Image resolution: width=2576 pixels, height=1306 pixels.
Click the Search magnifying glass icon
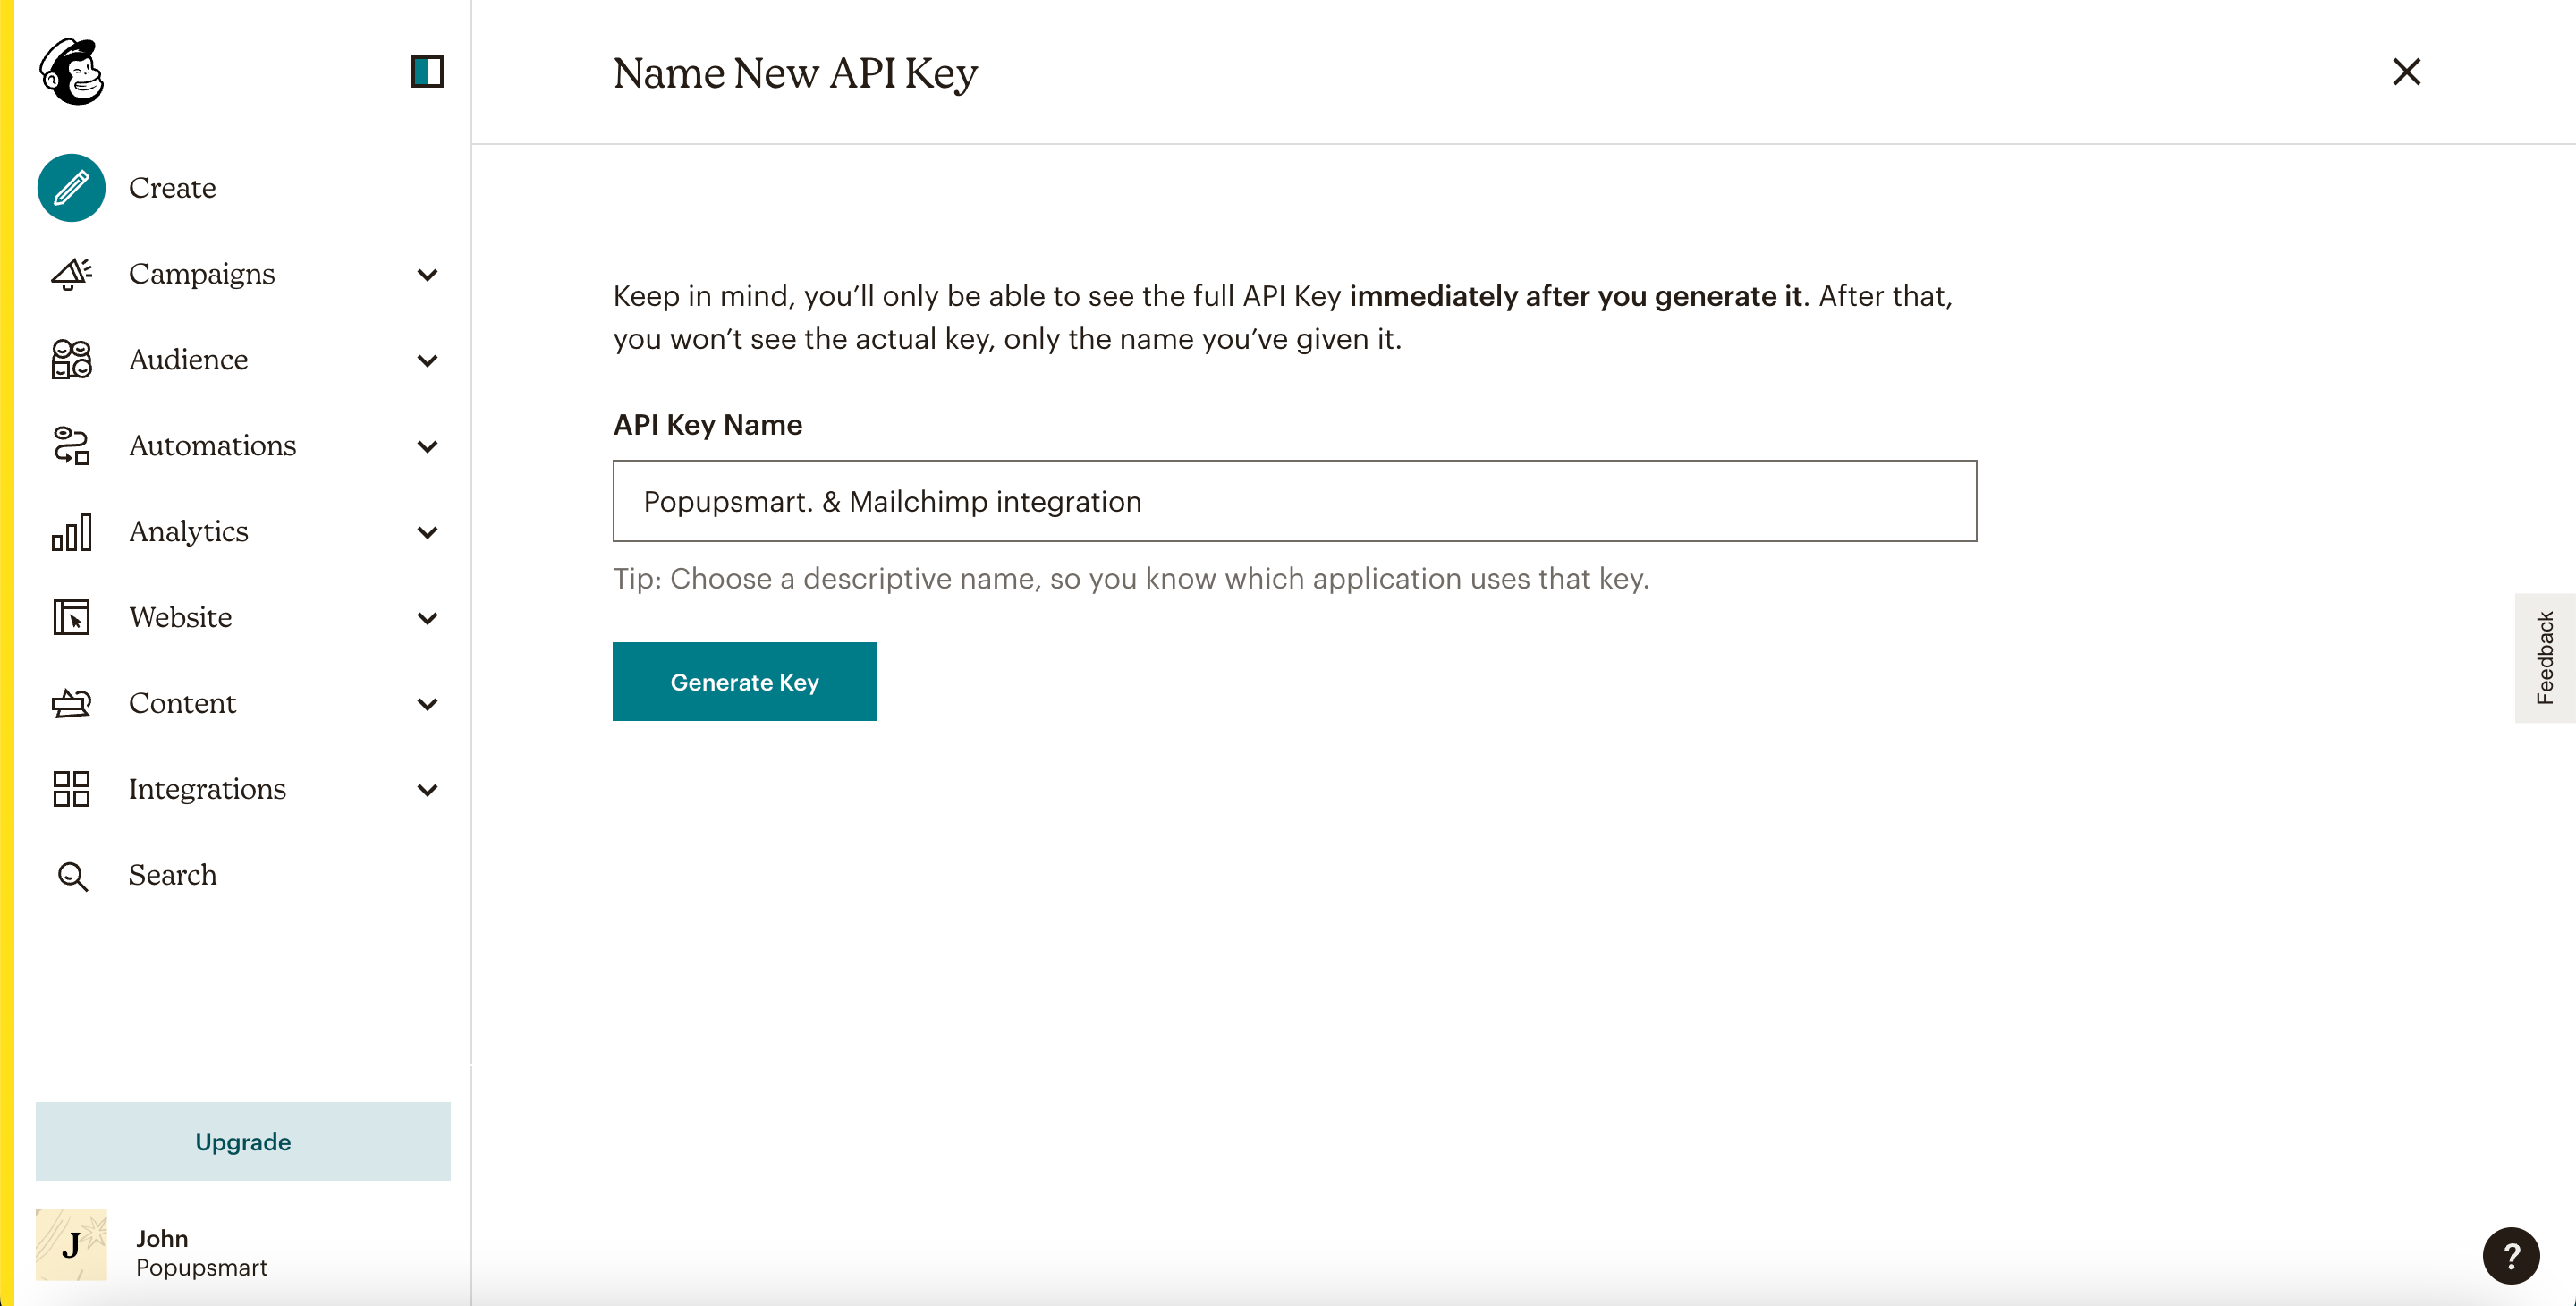point(70,875)
